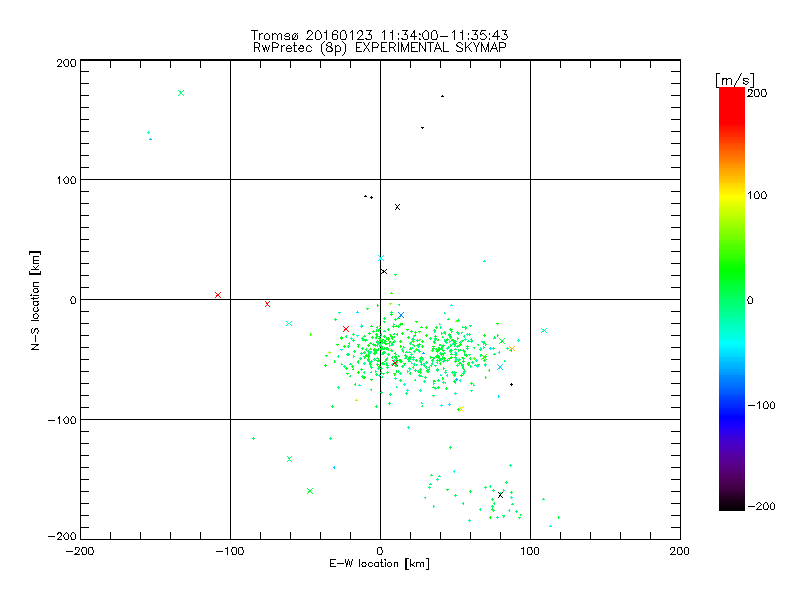Click the Tromsø date and time title
The height and width of the screenshot is (600, 800).
(379, 35)
